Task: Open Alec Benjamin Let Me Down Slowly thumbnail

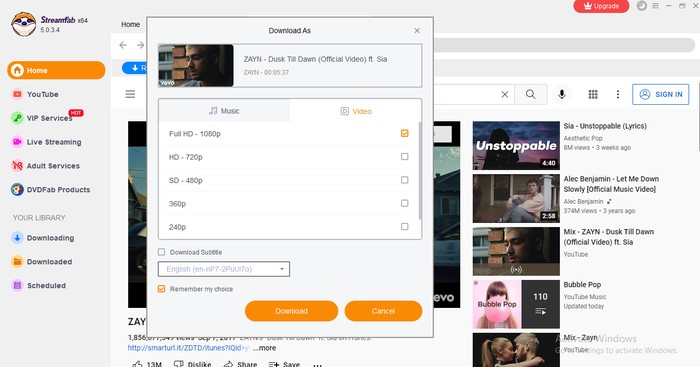Action: point(516,199)
